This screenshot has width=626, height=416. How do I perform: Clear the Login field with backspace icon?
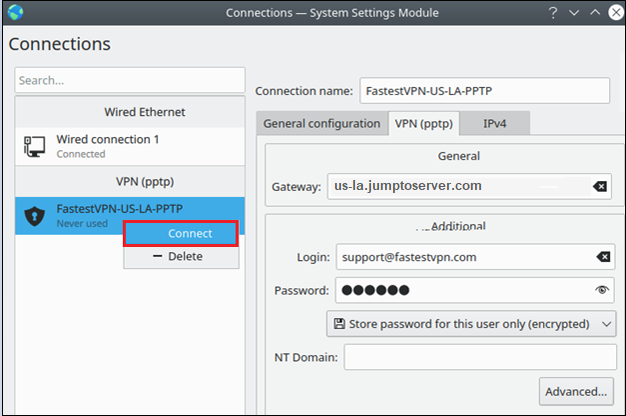[603, 257]
